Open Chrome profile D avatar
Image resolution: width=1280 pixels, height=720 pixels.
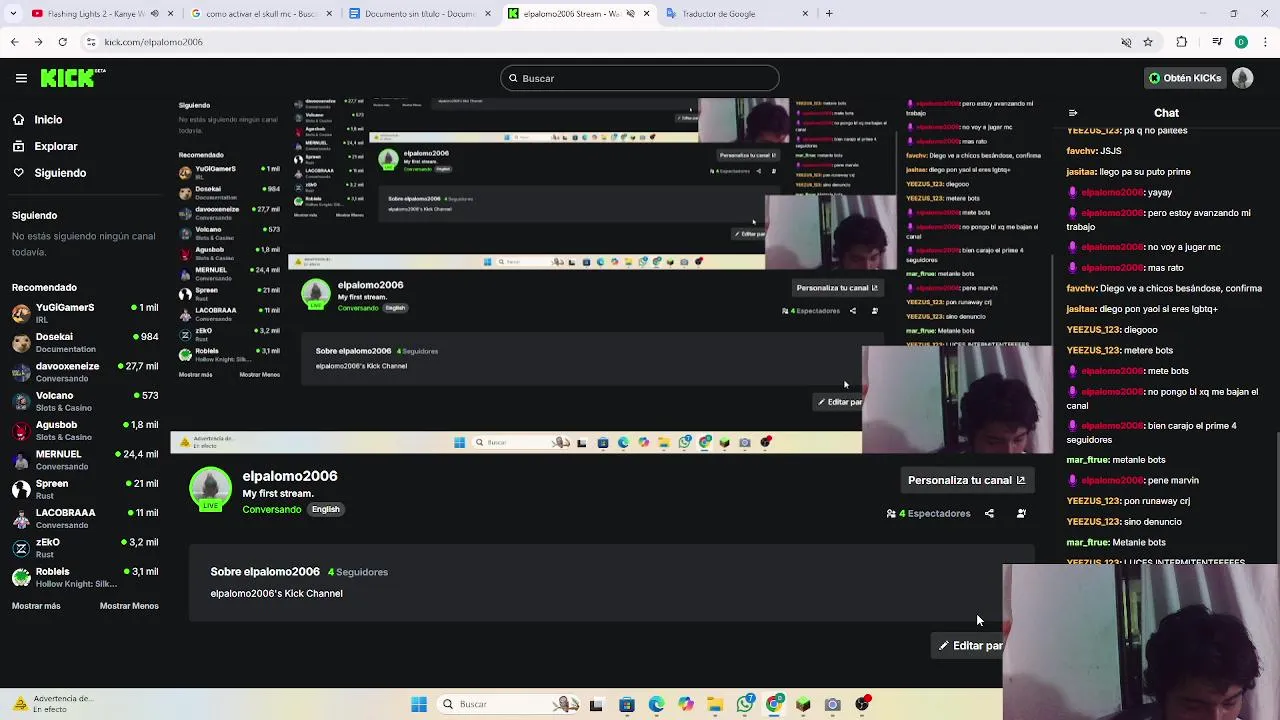pos(1241,42)
